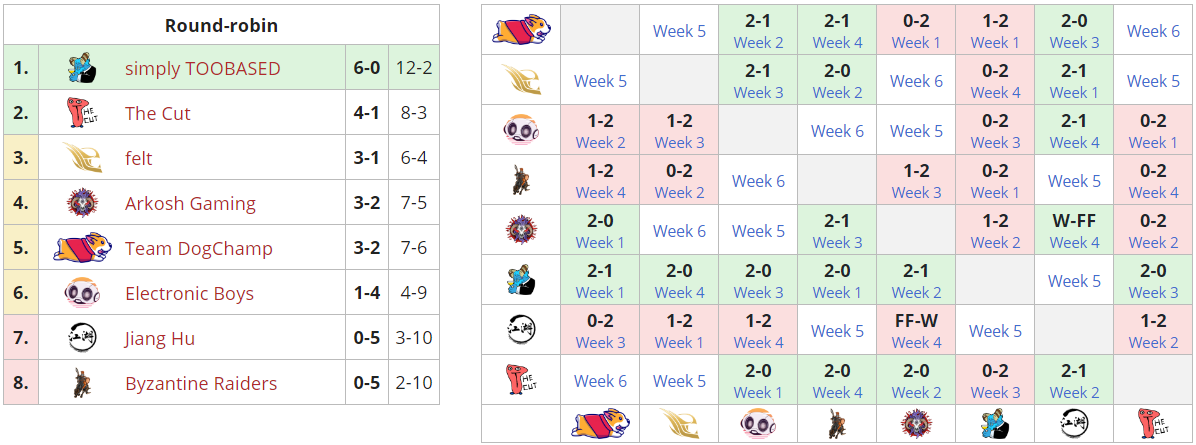Image resolution: width=1196 pixels, height=445 pixels.
Task: Open the simply TOOBASED team name link
Action: point(202,69)
